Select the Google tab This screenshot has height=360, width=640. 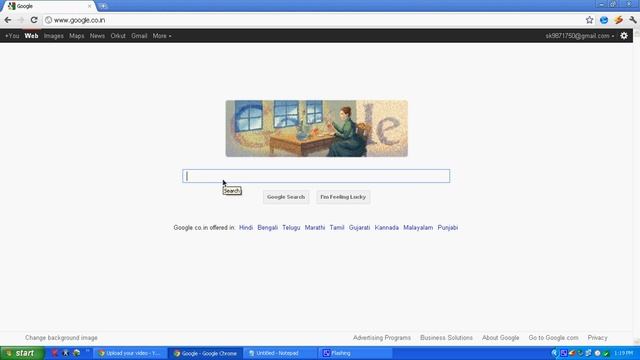[x=48, y=6]
